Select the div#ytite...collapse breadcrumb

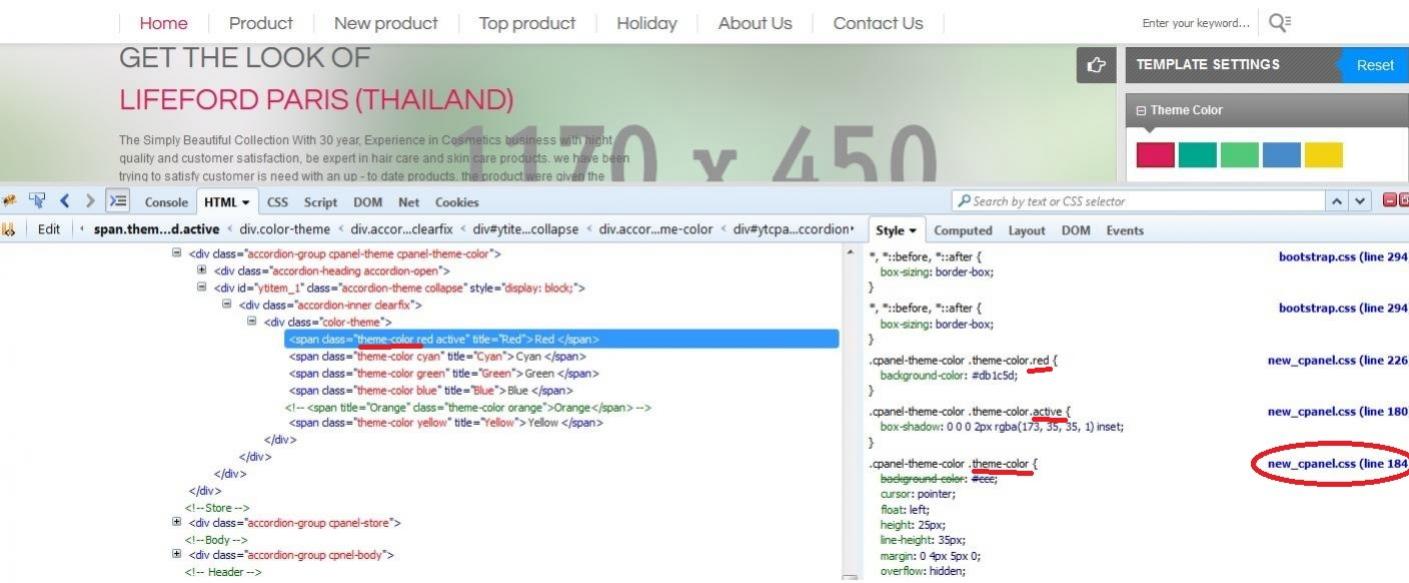[525, 229]
